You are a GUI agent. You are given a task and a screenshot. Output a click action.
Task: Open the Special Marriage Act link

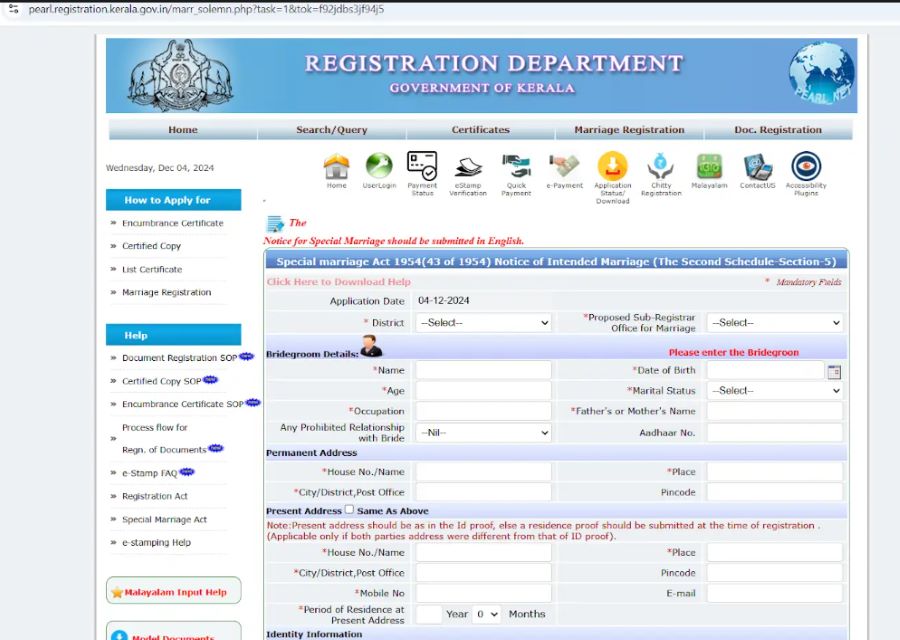pyautogui.click(x=164, y=519)
